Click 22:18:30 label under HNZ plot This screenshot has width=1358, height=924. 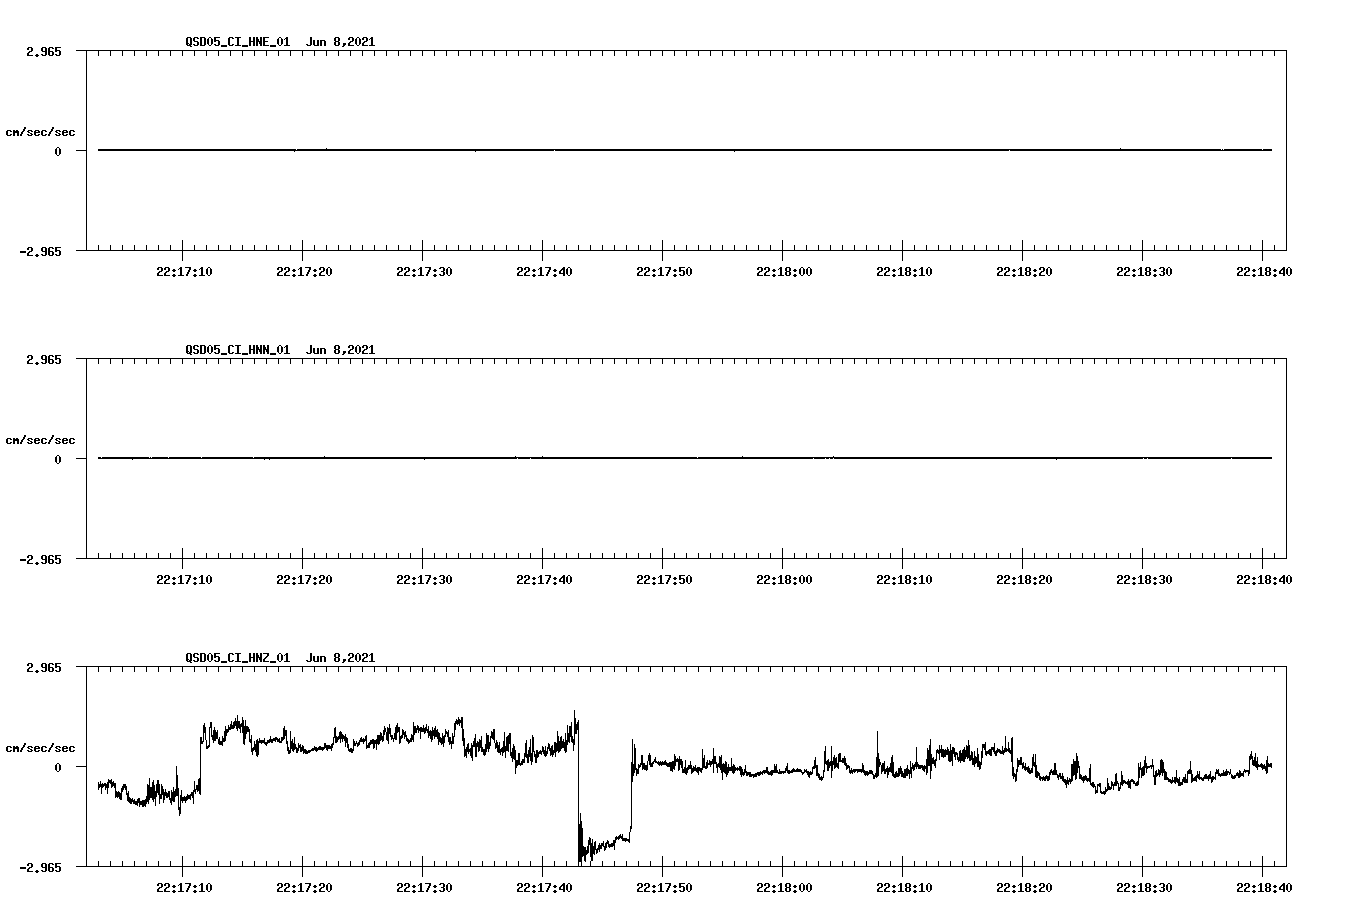point(1144,888)
